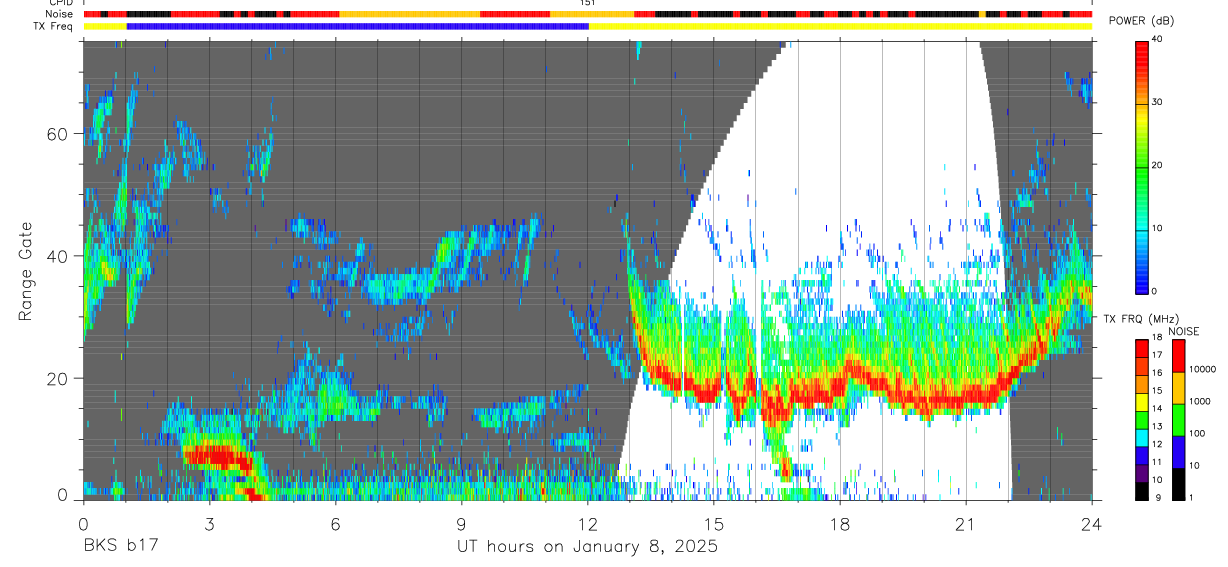
Task: Click the '18' hour tick on the time axis
Action: pos(840,523)
